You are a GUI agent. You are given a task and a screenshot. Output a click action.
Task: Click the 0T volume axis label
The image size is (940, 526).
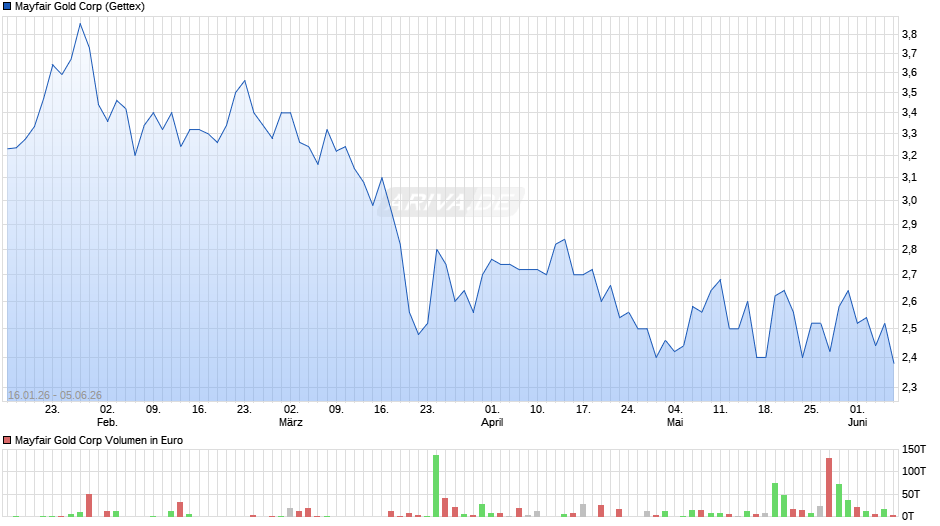point(908,516)
